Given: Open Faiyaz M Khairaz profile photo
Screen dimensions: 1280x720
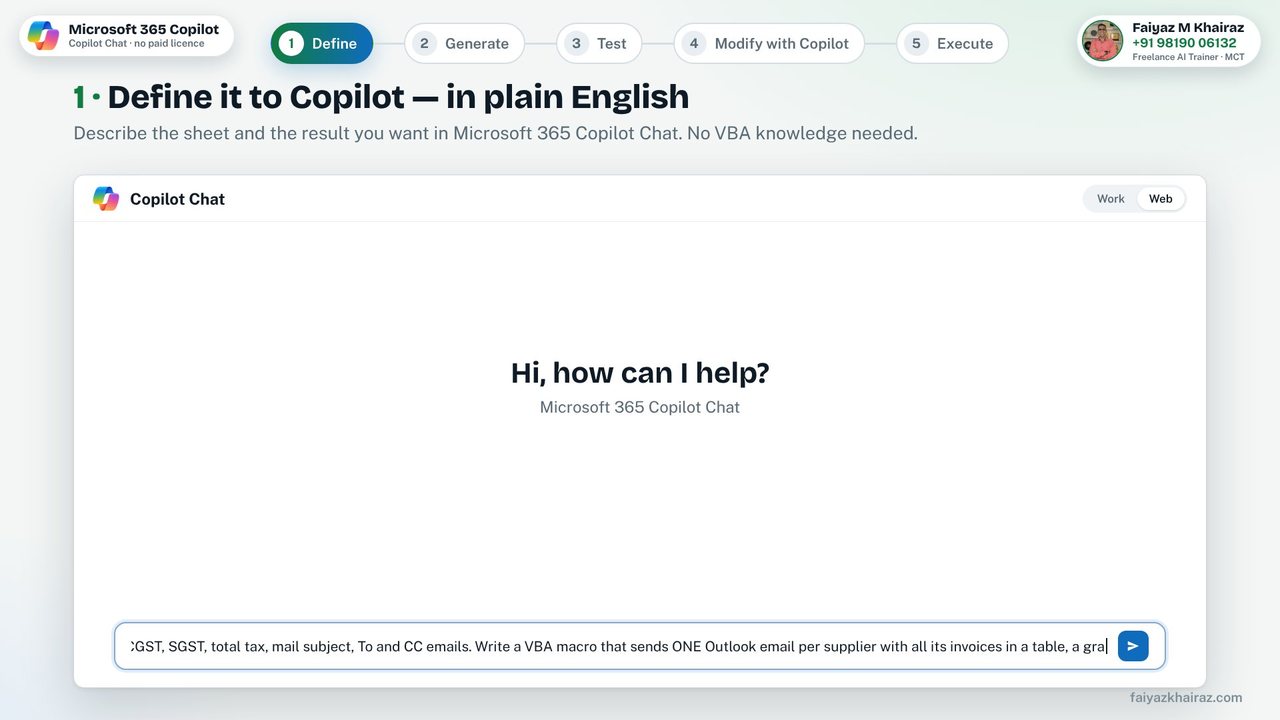Looking at the screenshot, I should click(1102, 41).
